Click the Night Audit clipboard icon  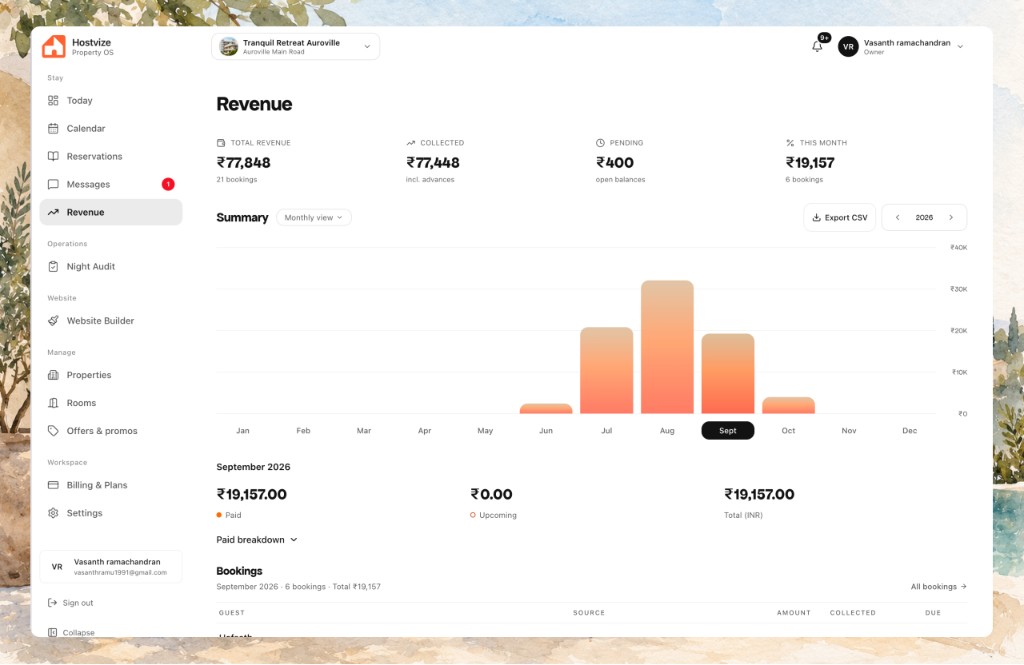53,267
